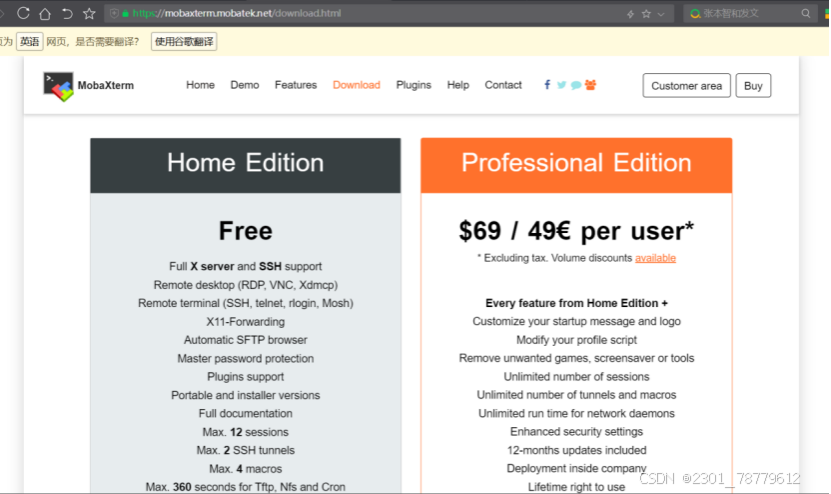Click 'Unlimited run time for network daemons' line
831x494 pixels.
point(576,413)
